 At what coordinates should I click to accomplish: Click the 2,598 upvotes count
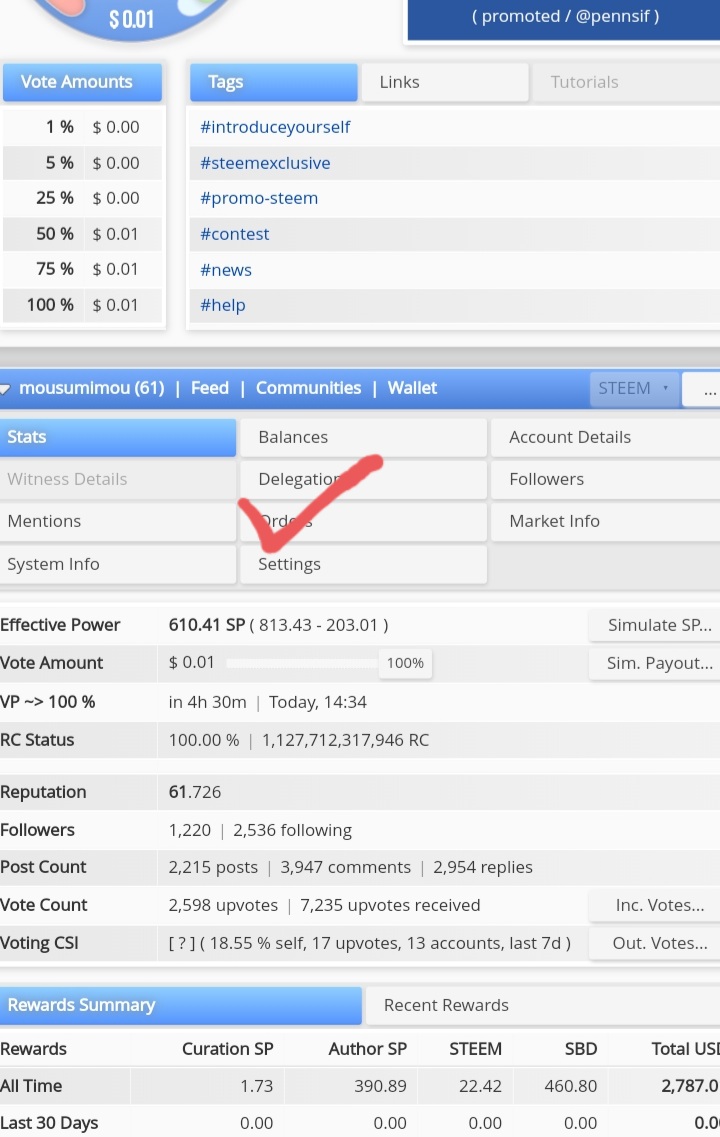pos(223,905)
